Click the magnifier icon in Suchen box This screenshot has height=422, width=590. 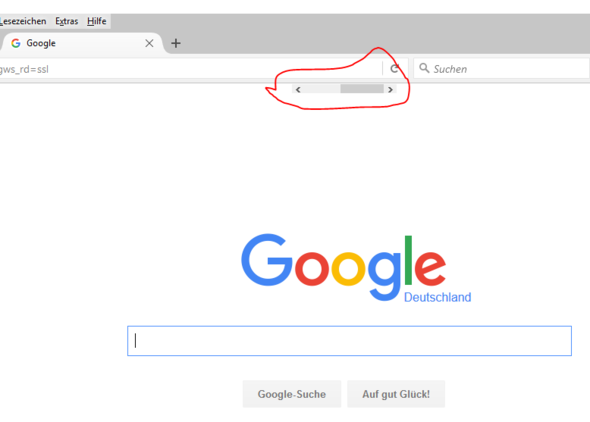(x=424, y=68)
